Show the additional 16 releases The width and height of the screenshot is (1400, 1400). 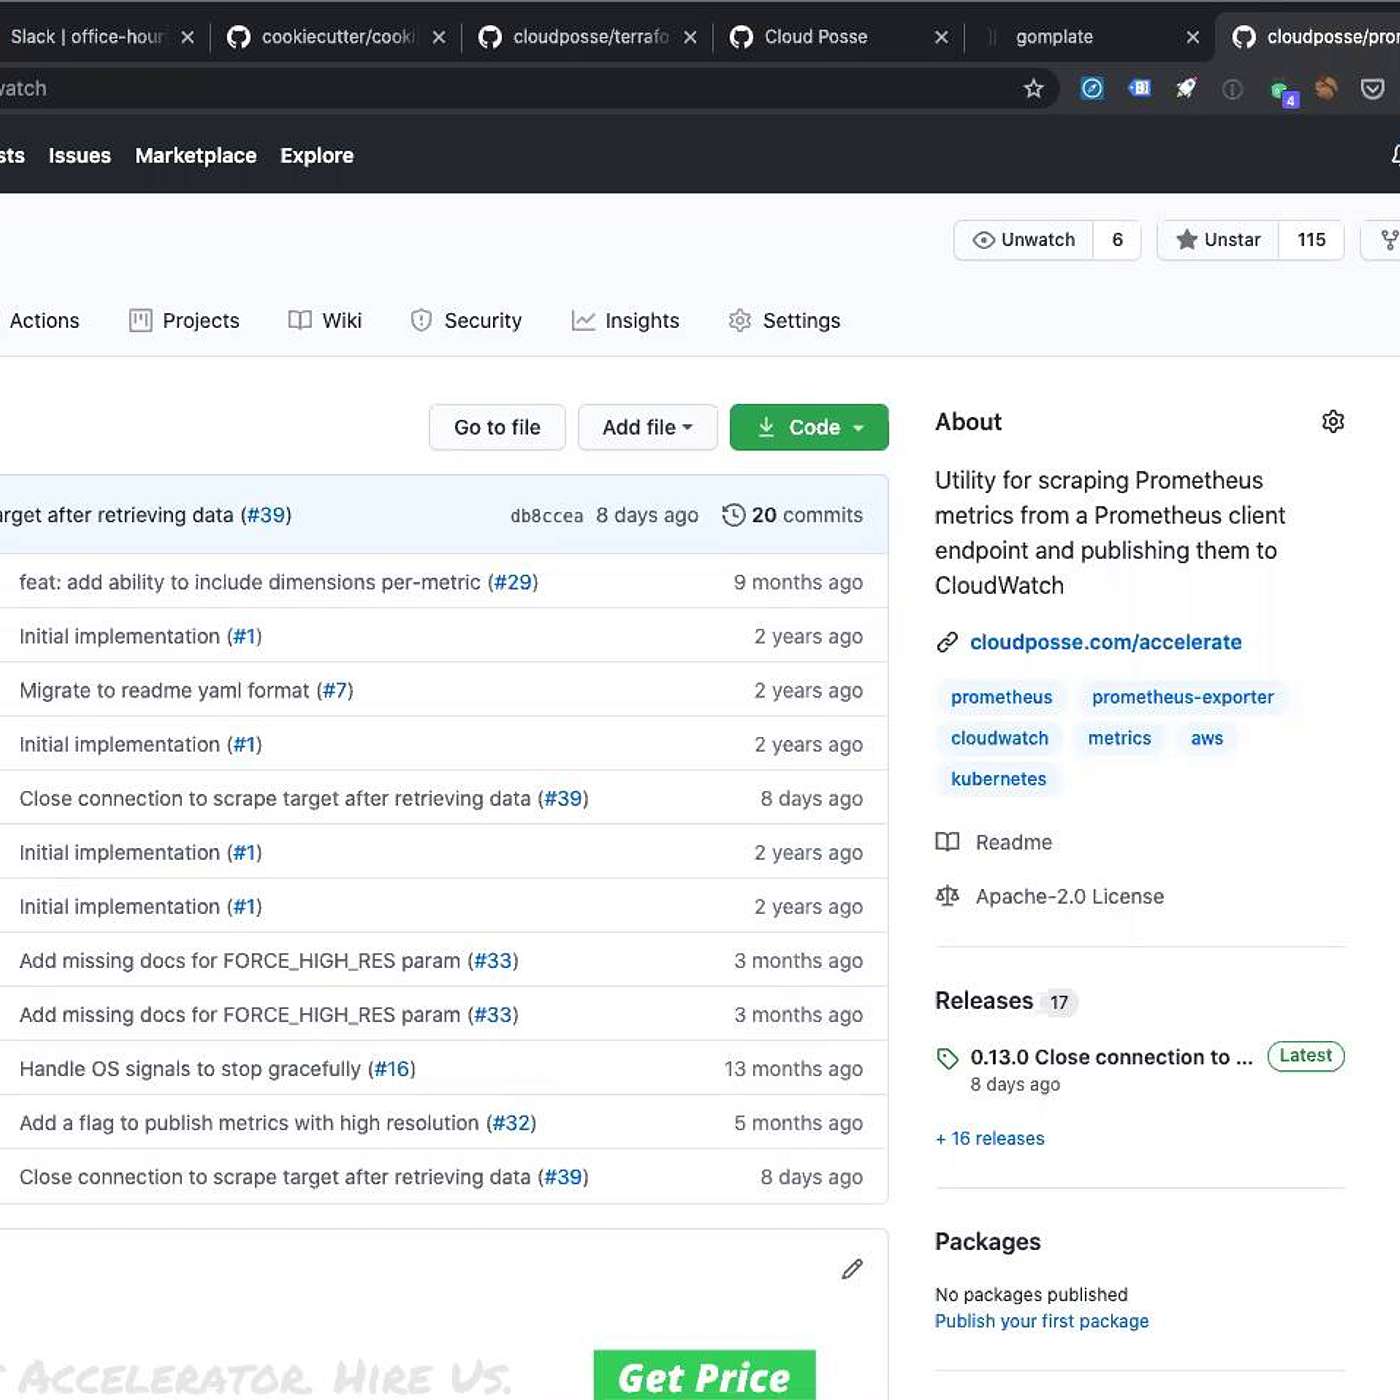coord(989,1138)
